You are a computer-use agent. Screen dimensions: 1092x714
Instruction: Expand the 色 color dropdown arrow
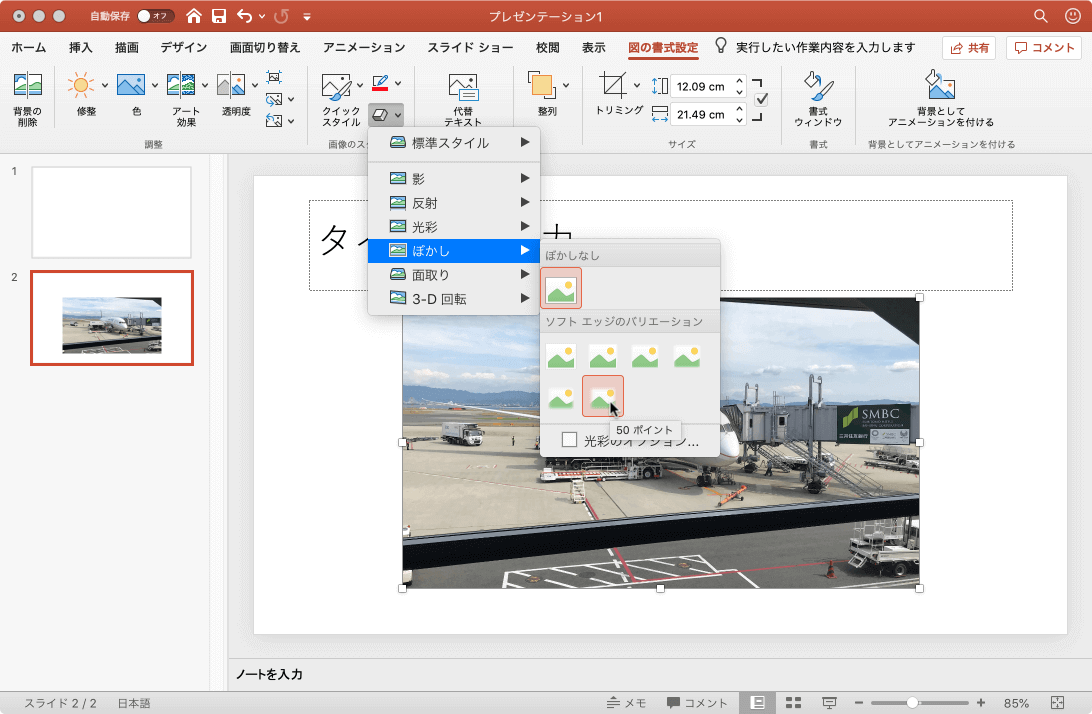coord(155,85)
